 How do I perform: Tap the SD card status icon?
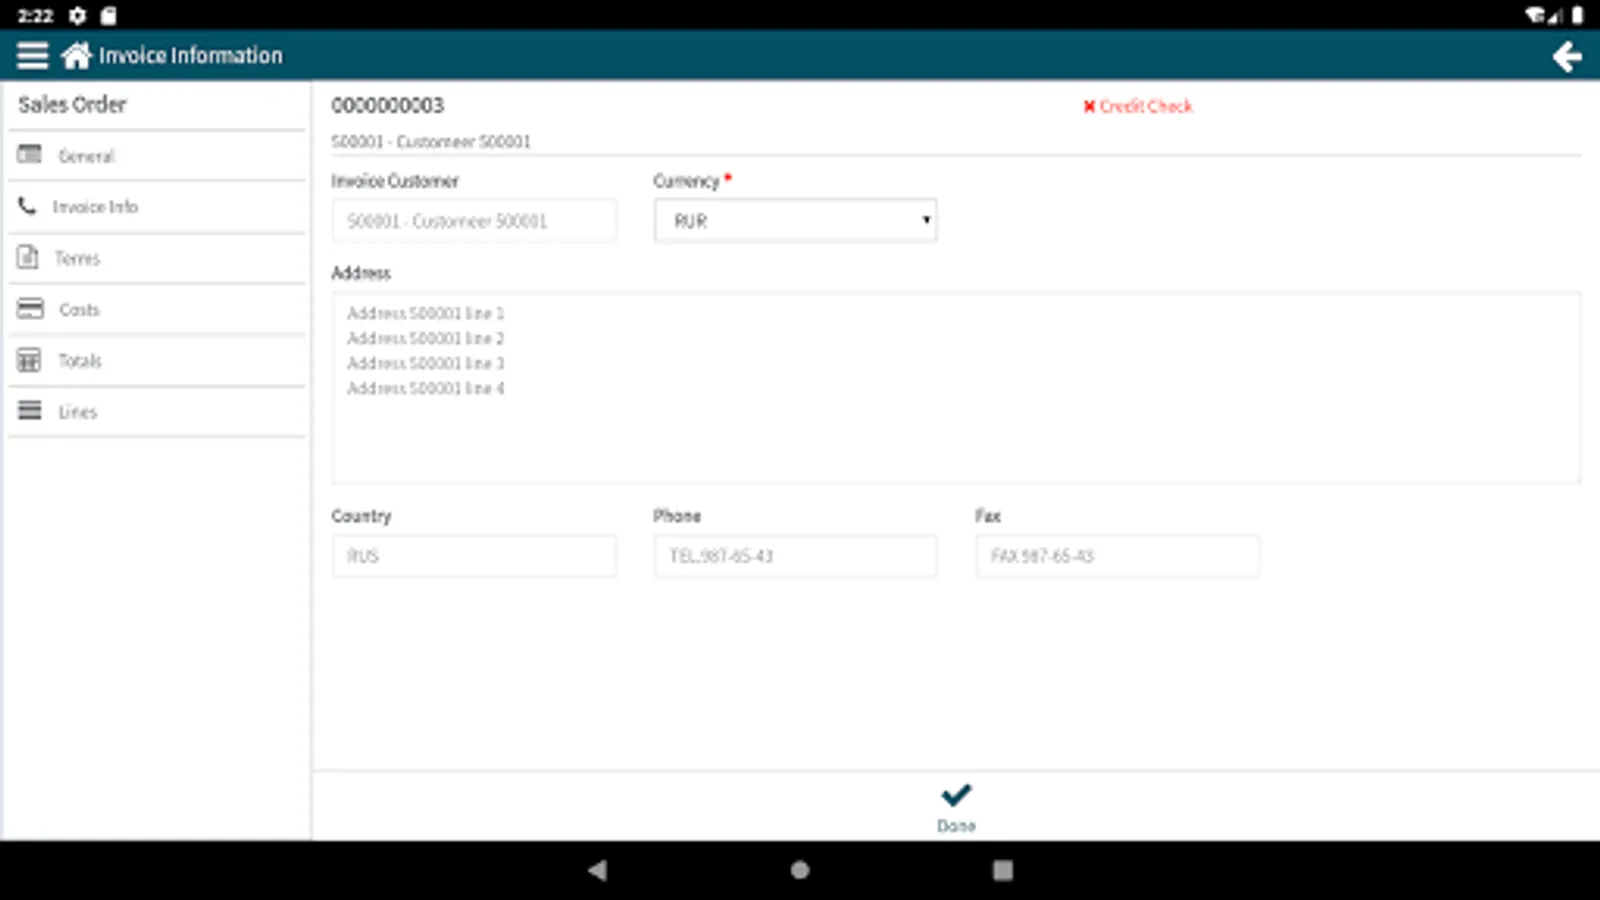pyautogui.click(x=108, y=15)
